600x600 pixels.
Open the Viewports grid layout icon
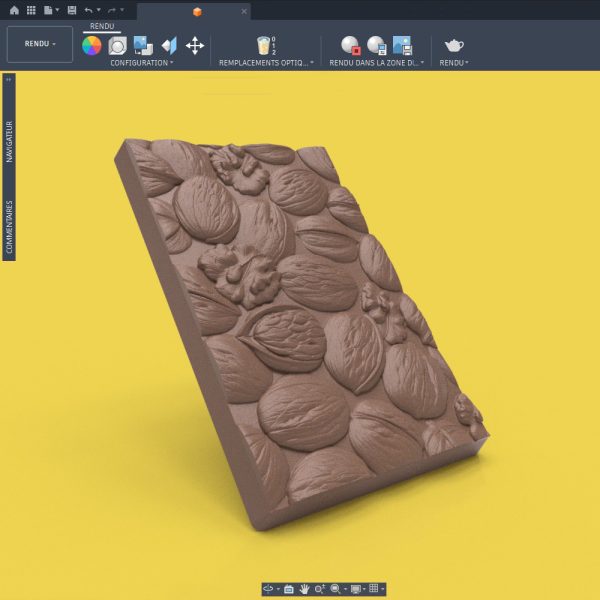374,588
